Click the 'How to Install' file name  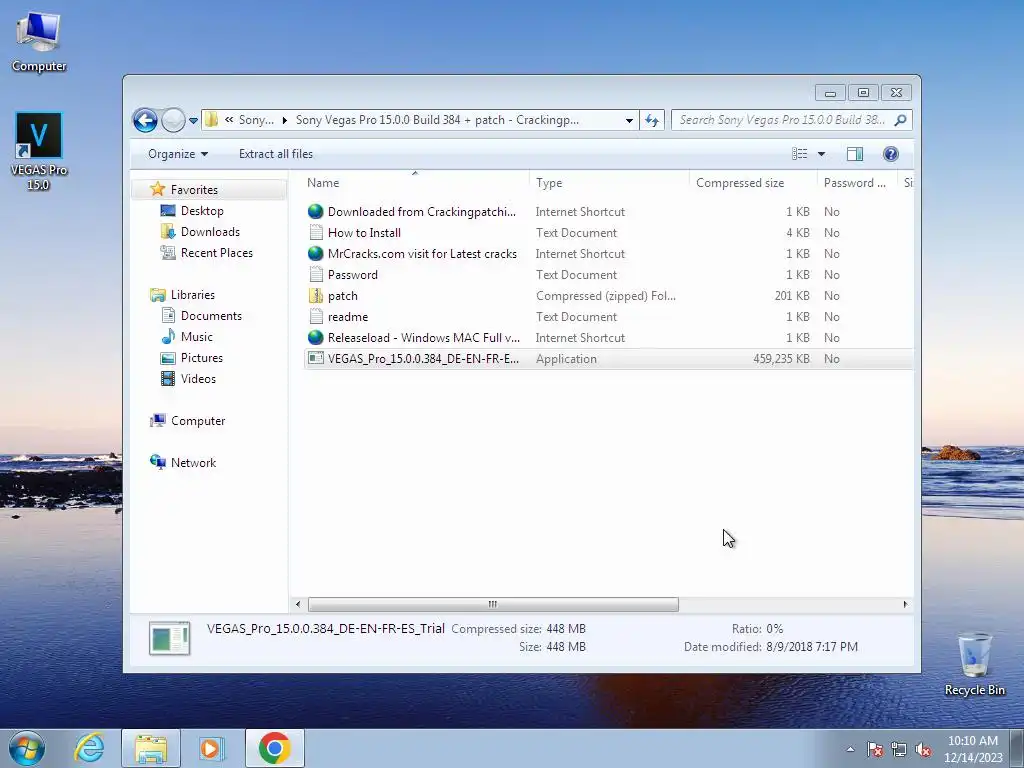(x=364, y=232)
